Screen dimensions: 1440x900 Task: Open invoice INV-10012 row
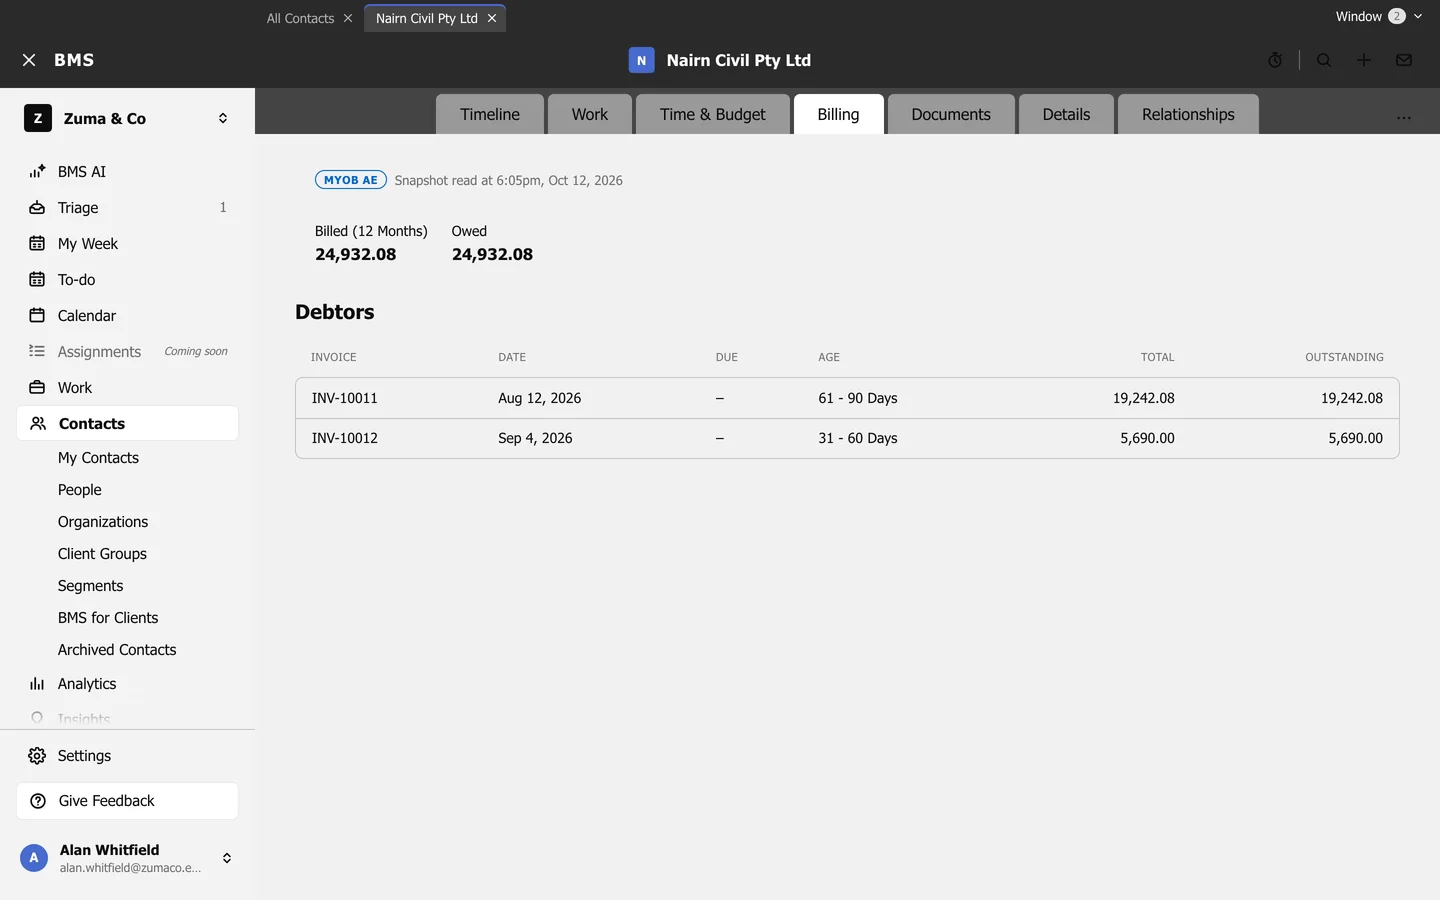[x=847, y=438]
